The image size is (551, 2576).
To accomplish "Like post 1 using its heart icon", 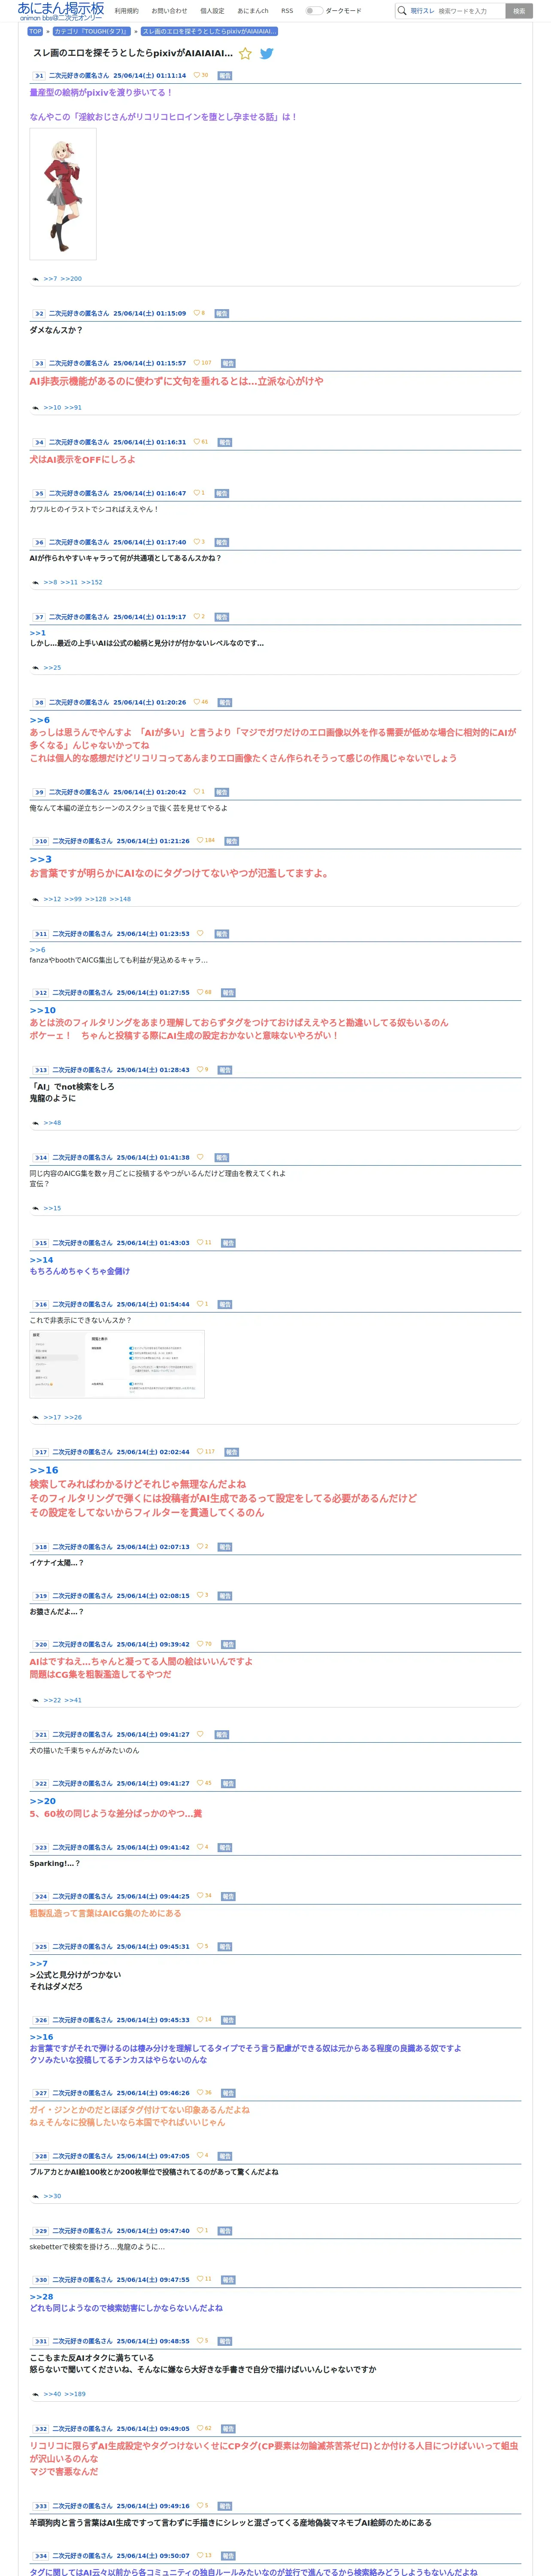I will [x=196, y=75].
